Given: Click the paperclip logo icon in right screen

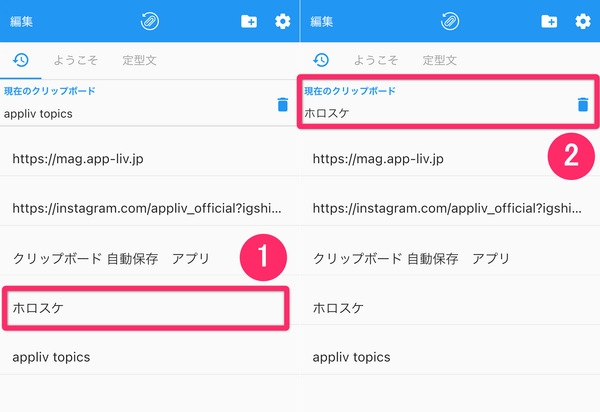Looking at the screenshot, I should (x=450, y=21).
